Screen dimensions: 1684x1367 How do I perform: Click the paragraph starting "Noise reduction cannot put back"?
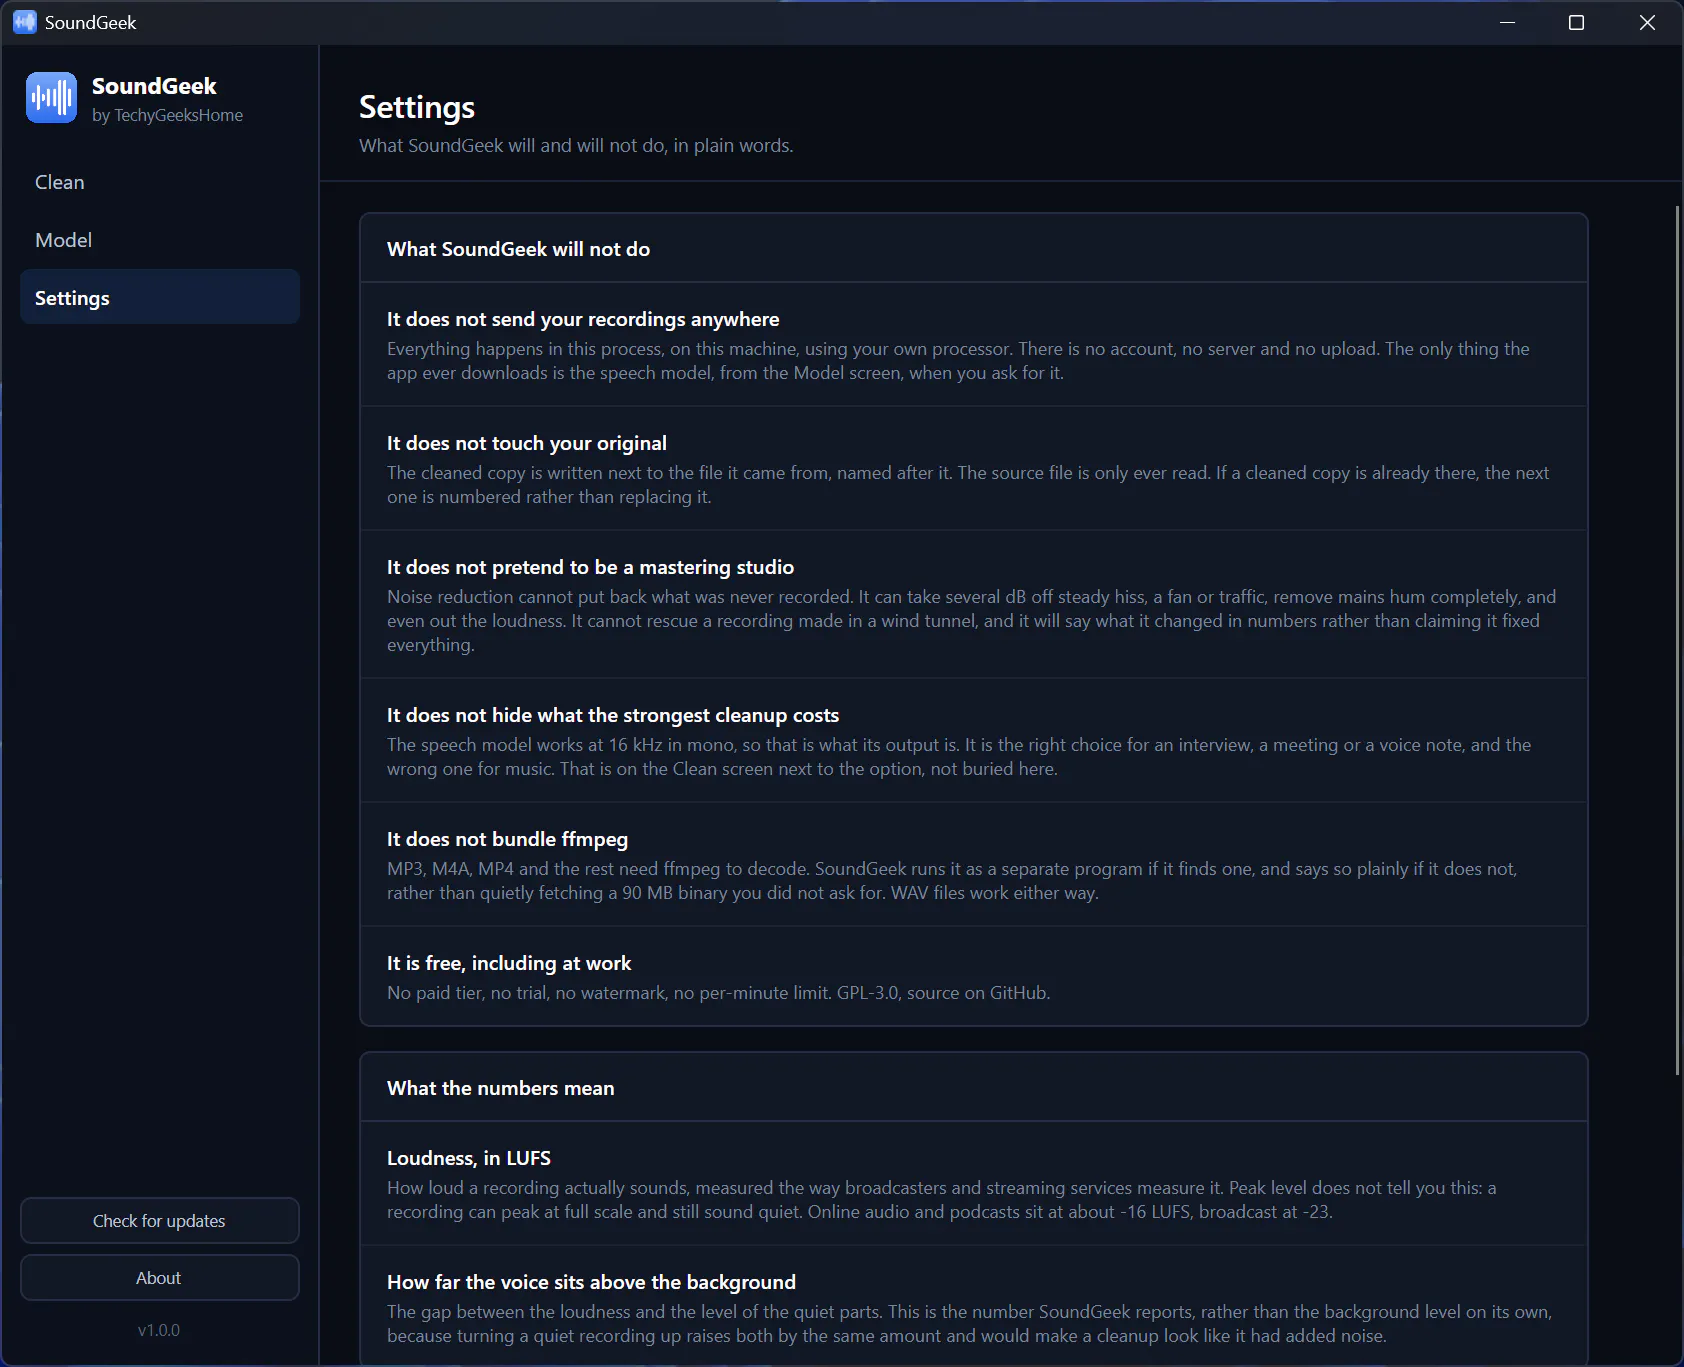click(972, 621)
